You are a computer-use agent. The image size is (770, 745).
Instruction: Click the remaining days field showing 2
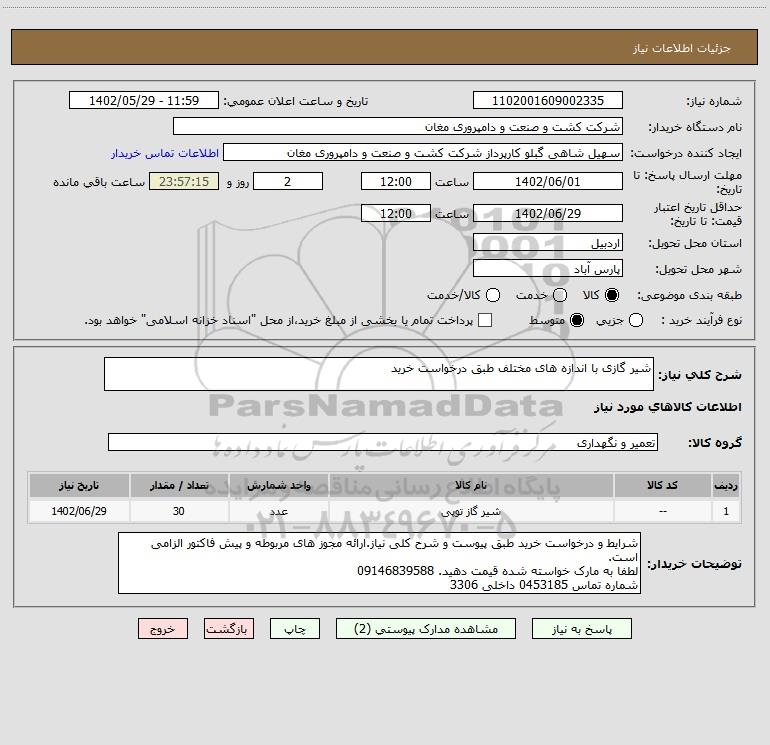pos(288,181)
